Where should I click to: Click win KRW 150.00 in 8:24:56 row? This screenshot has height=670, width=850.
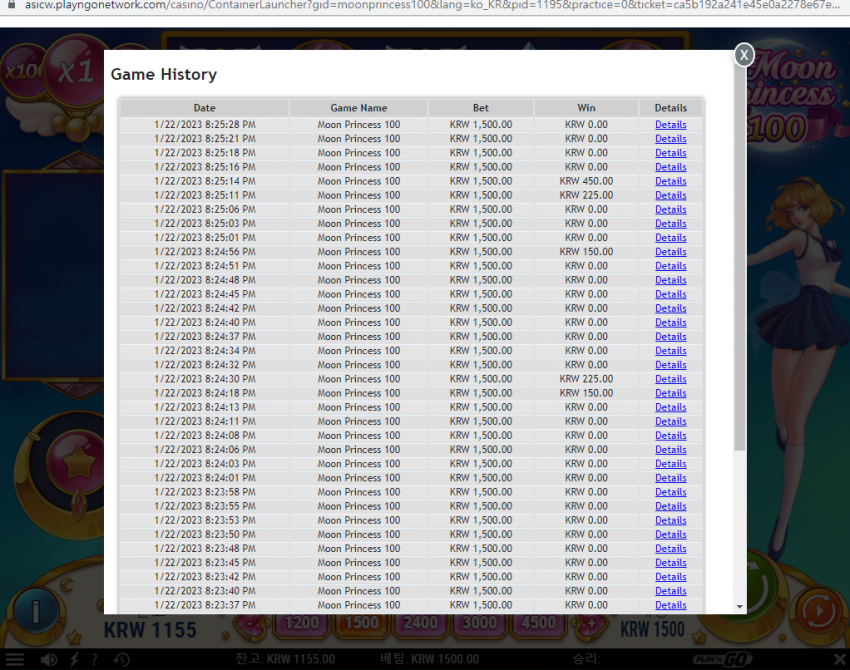[586, 252]
